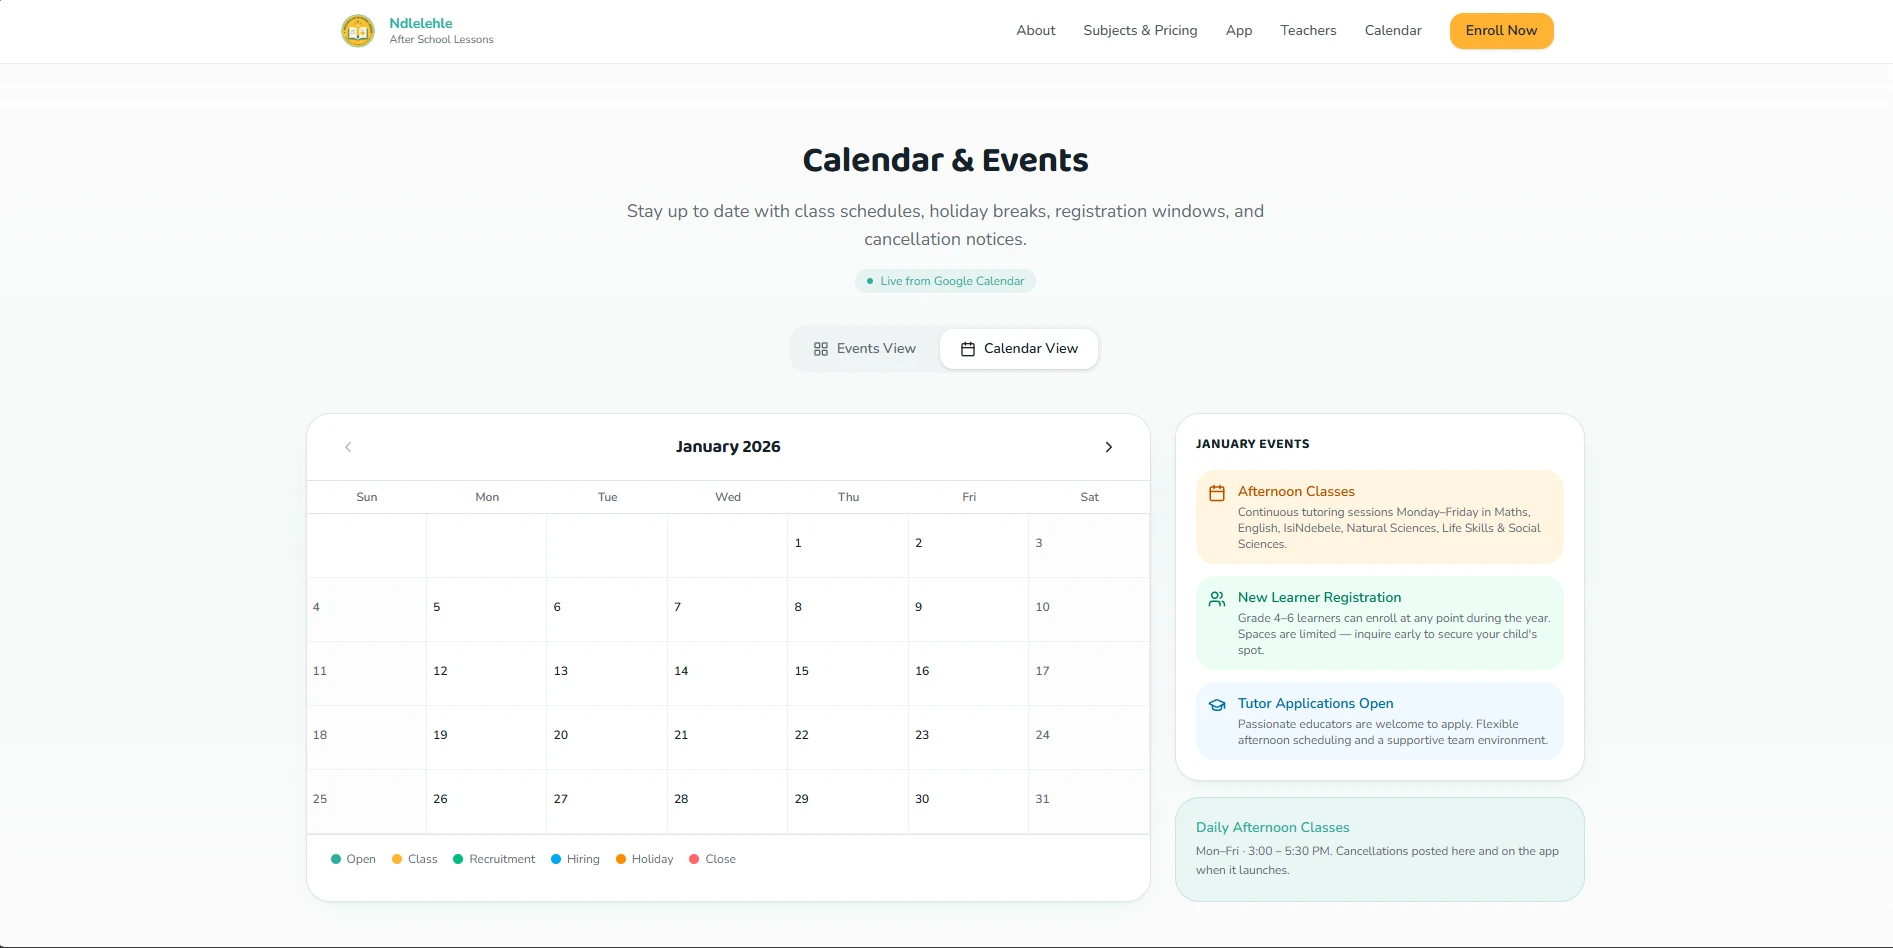Open the New Learner Registration event card
The width and height of the screenshot is (1893, 948).
[1379, 623]
